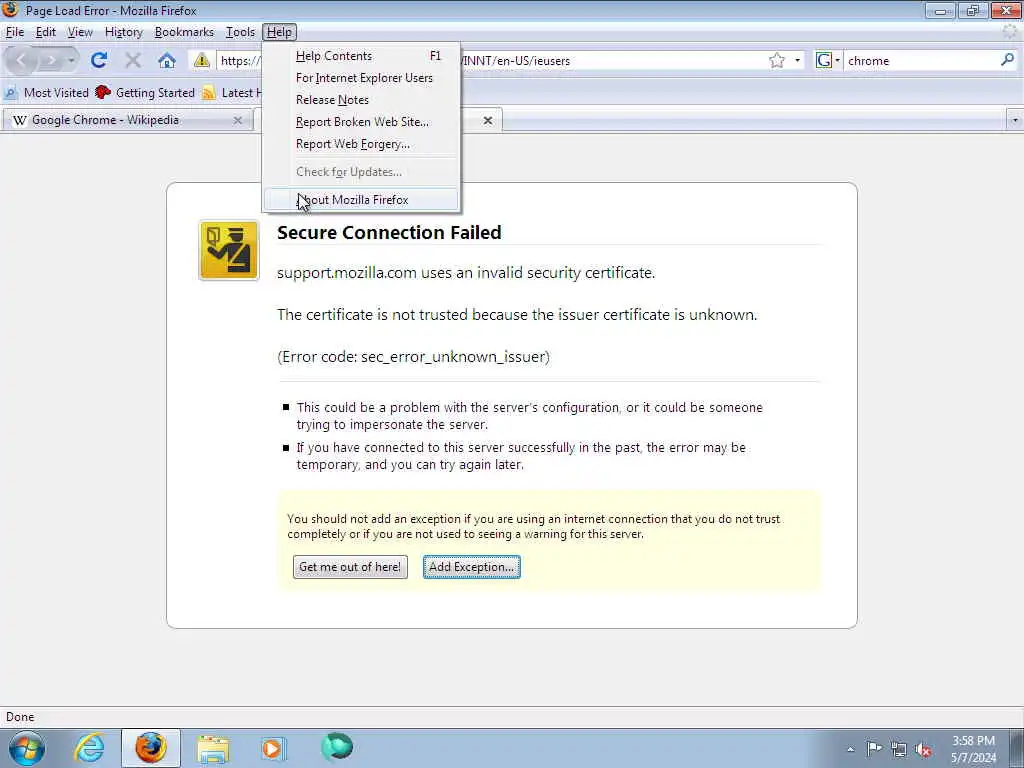
Task: Close the open Help menu
Action: [x=280, y=32]
